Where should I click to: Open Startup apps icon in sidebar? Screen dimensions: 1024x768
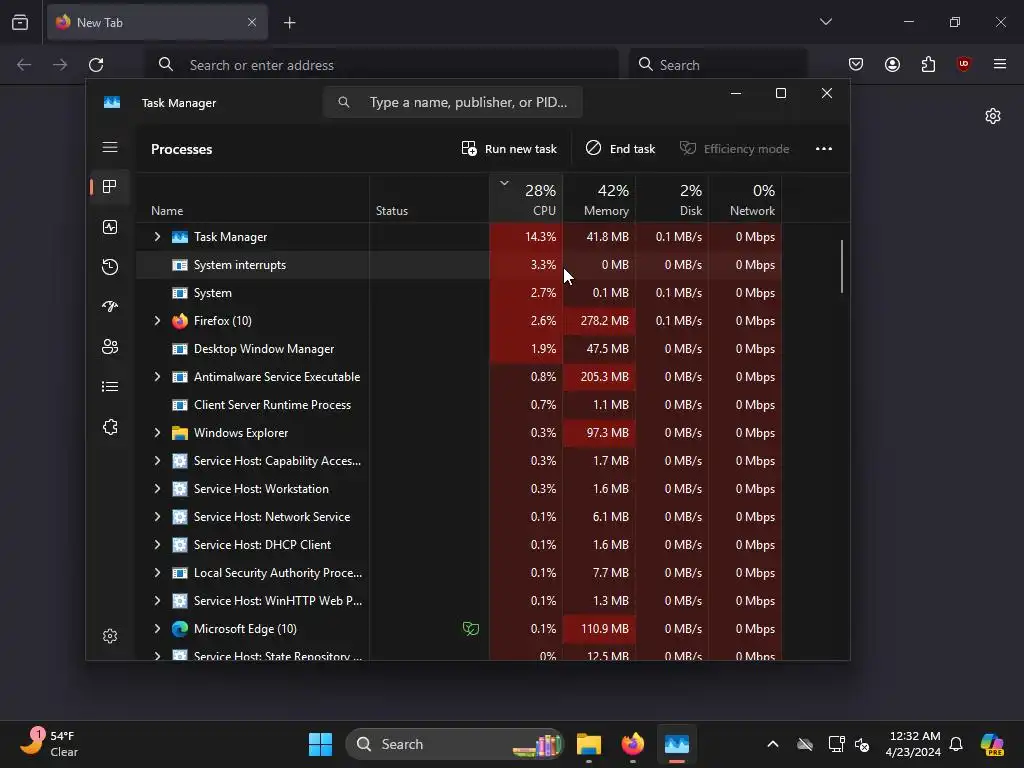tap(110, 306)
